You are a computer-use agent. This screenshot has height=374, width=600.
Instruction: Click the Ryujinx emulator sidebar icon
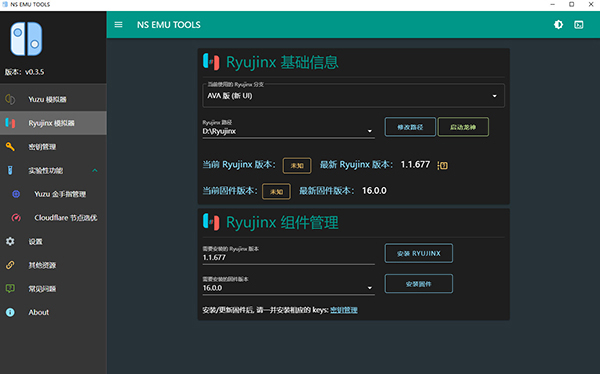click(x=10, y=123)
